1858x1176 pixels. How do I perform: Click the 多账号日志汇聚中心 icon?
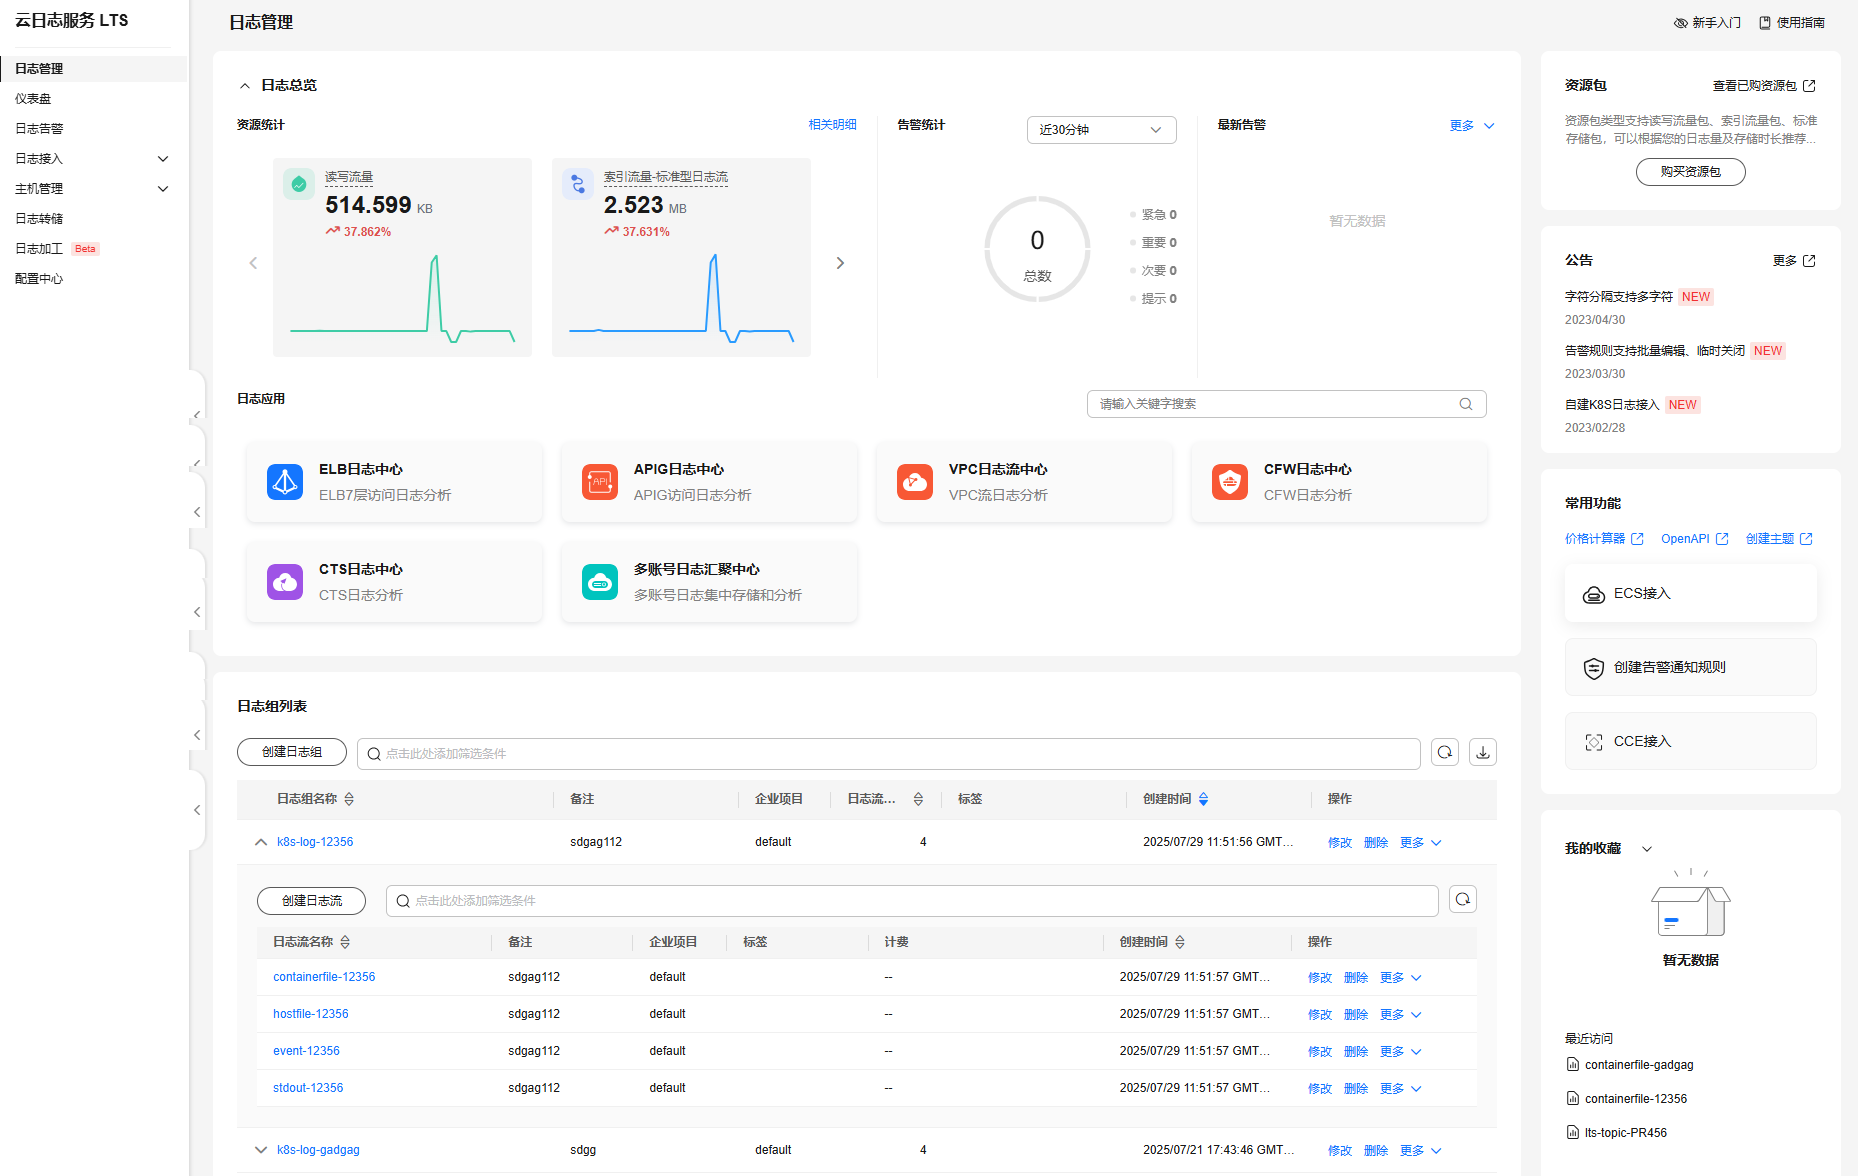[600, 582]
